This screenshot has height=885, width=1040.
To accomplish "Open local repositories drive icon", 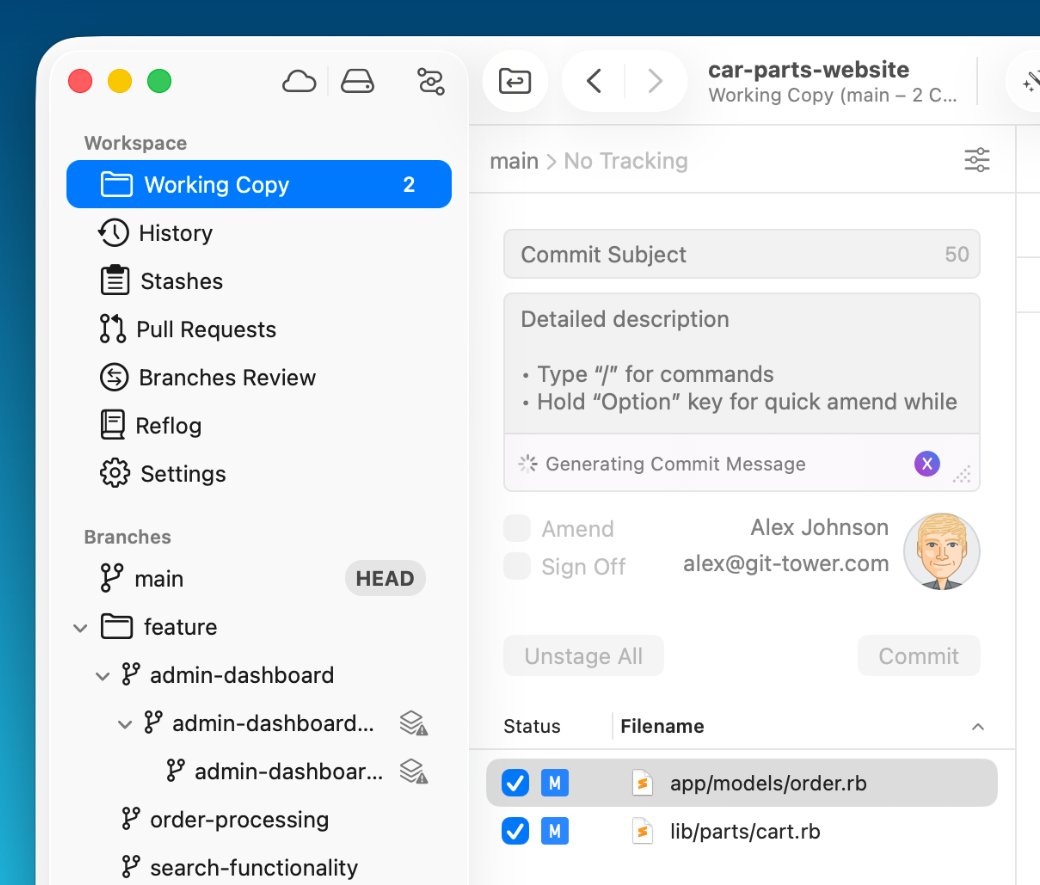I will click(357, 82).
